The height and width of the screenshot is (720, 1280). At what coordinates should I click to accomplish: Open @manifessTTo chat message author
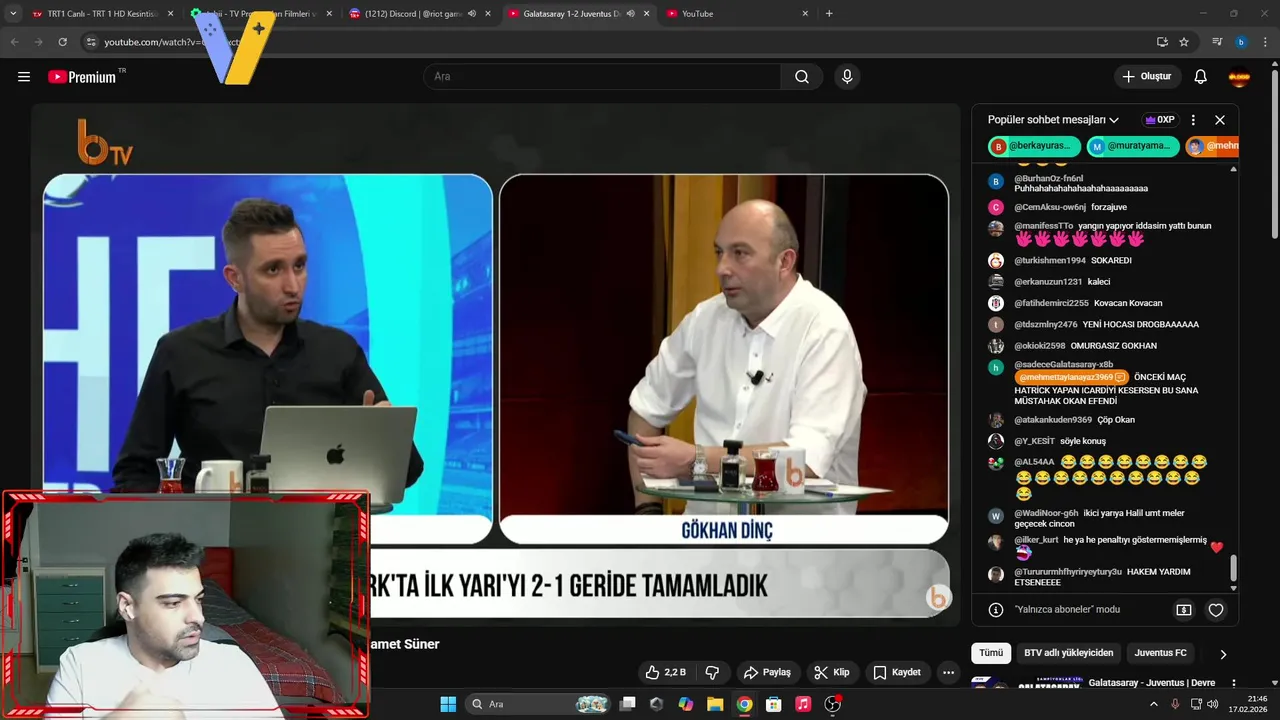click(1043, 226)
